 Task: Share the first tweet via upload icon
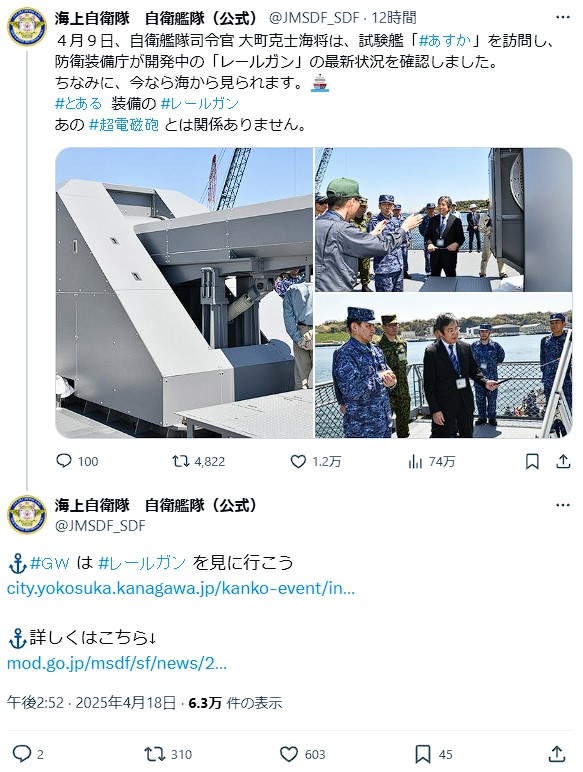pyautogui.click(x=563, y=461)
